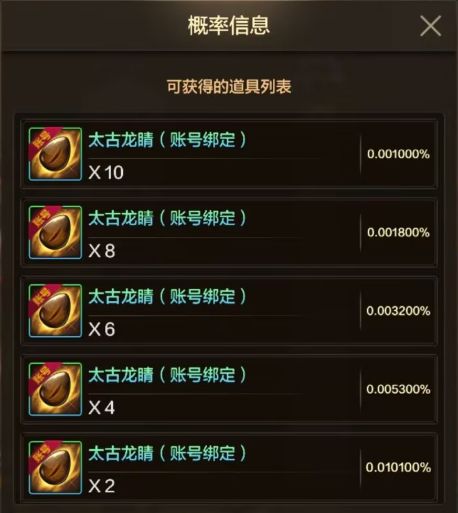
Task: Click the 0.005300% probability value
Action: click(x=398, y=389)
